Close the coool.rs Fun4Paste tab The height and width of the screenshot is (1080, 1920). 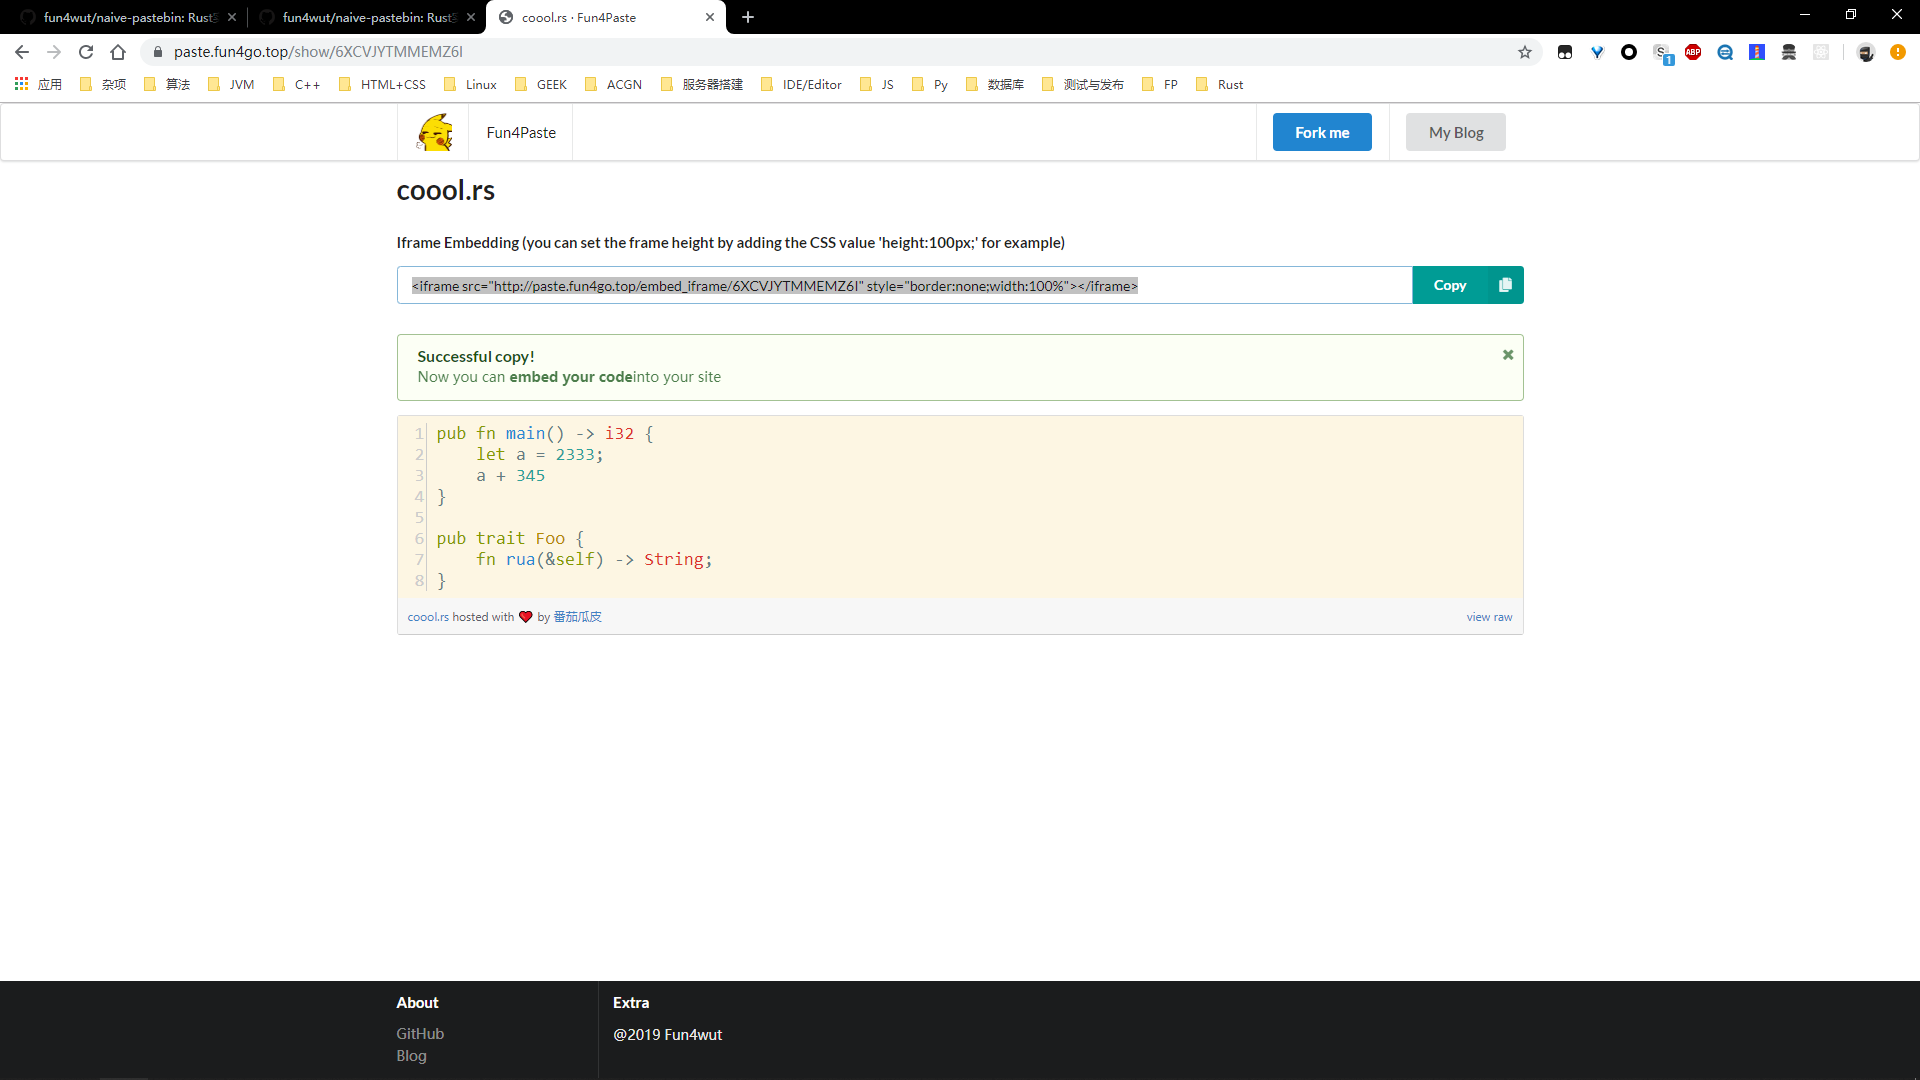point(710,17)
